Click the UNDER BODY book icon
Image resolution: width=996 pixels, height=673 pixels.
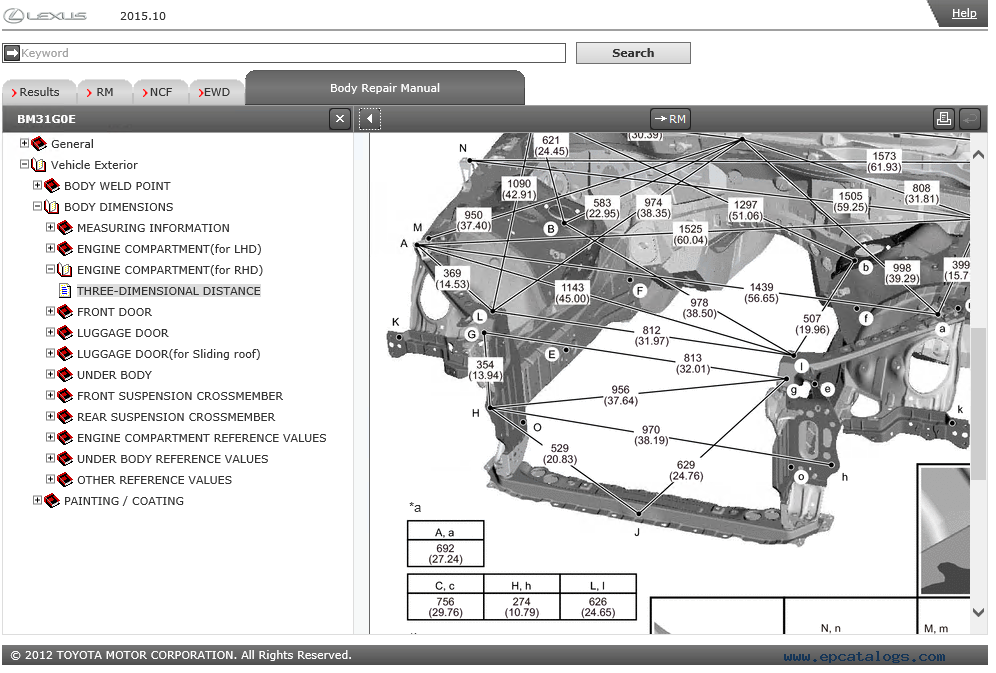point(65,375)
